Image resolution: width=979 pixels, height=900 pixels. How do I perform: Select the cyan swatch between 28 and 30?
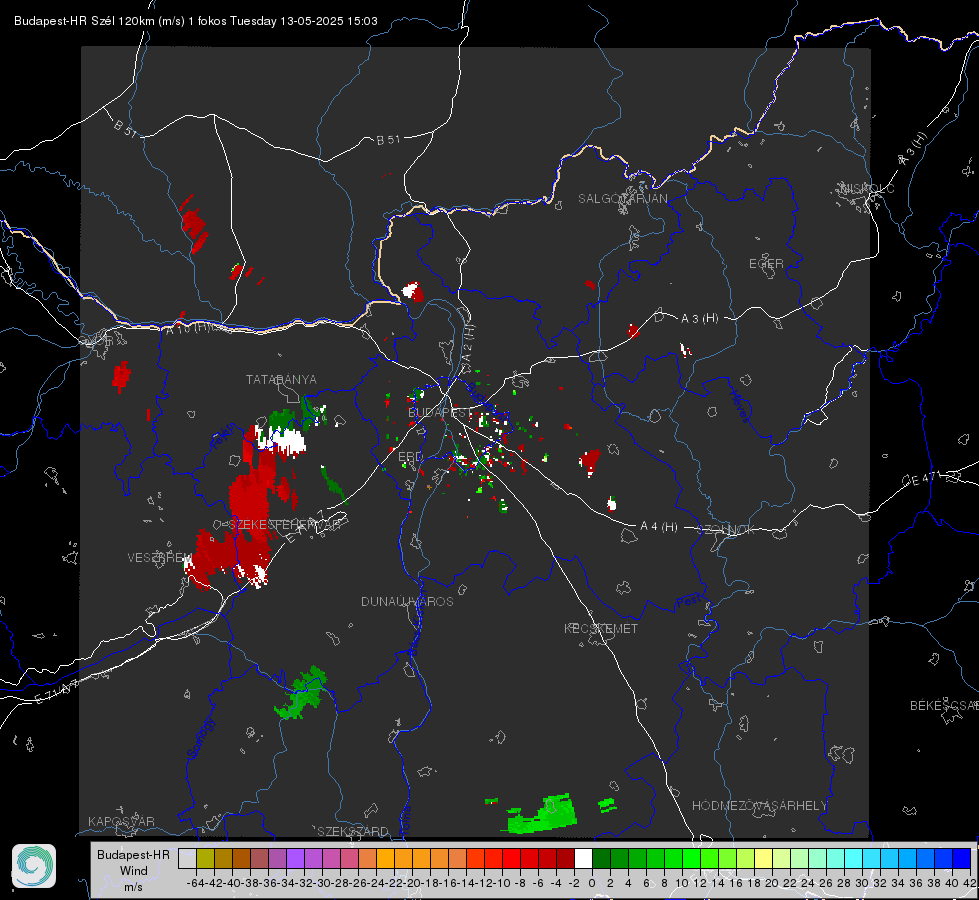854,858
